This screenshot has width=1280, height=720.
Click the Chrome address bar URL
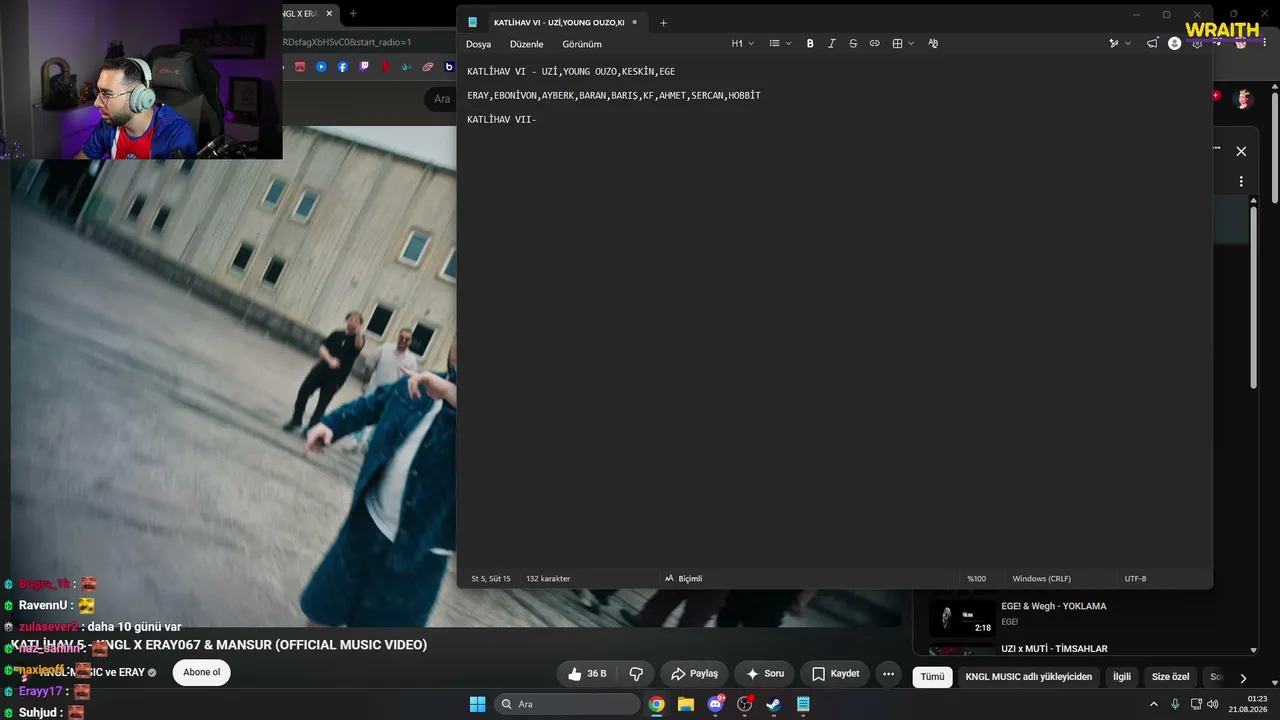347,42
